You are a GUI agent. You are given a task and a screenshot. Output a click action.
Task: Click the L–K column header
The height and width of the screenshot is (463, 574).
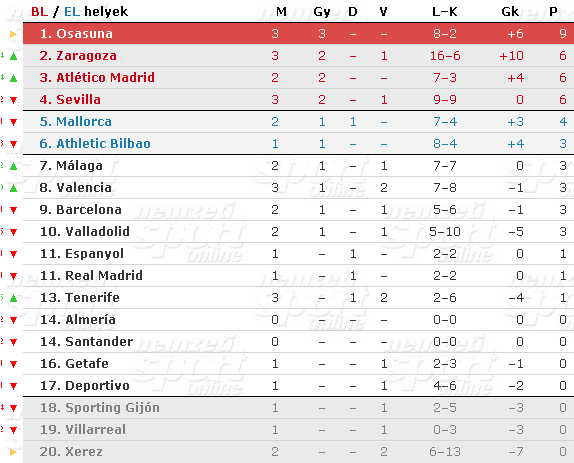tap(445, 12)
